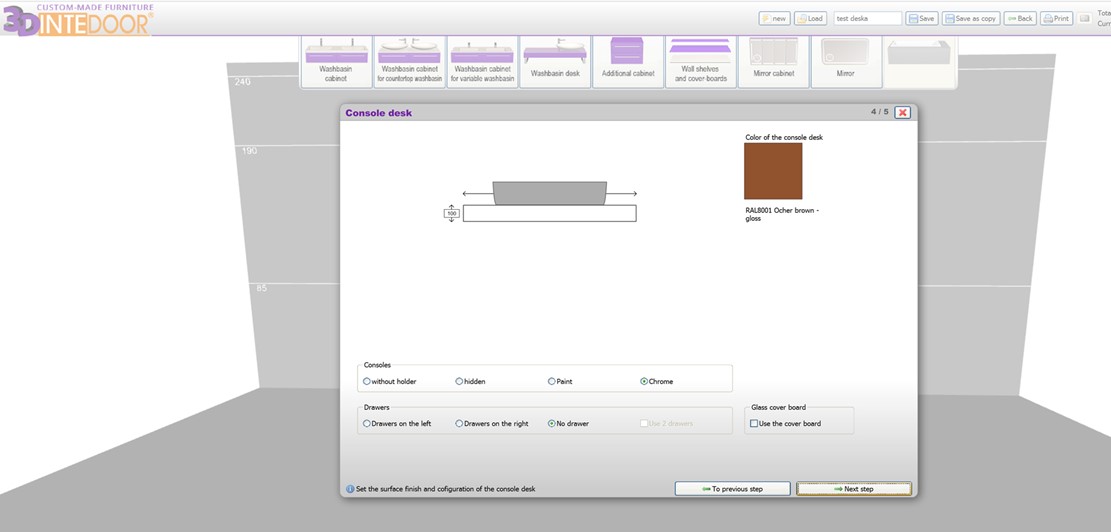Click the desk height value box '100'
This screenshot has width=1111, height=532.
click(x=451, y=213)
